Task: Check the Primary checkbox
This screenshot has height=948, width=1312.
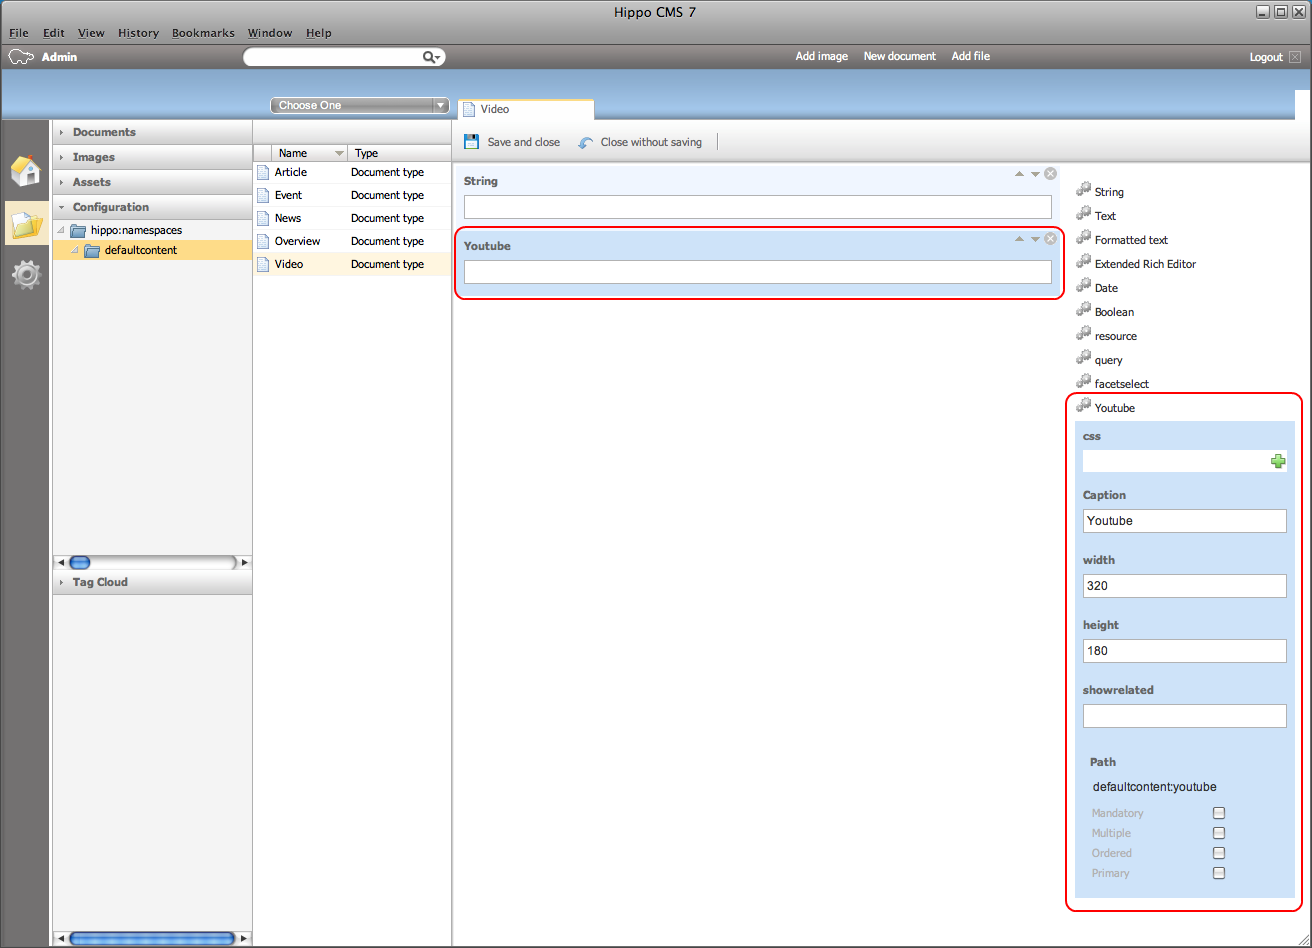Action: pyautogui.click(x=1218, y=873)
